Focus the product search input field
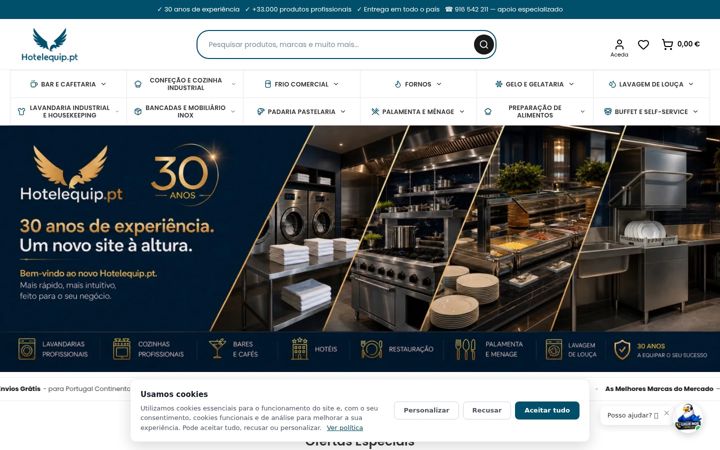Screen dimensions: 720x450 coord(338,45)
